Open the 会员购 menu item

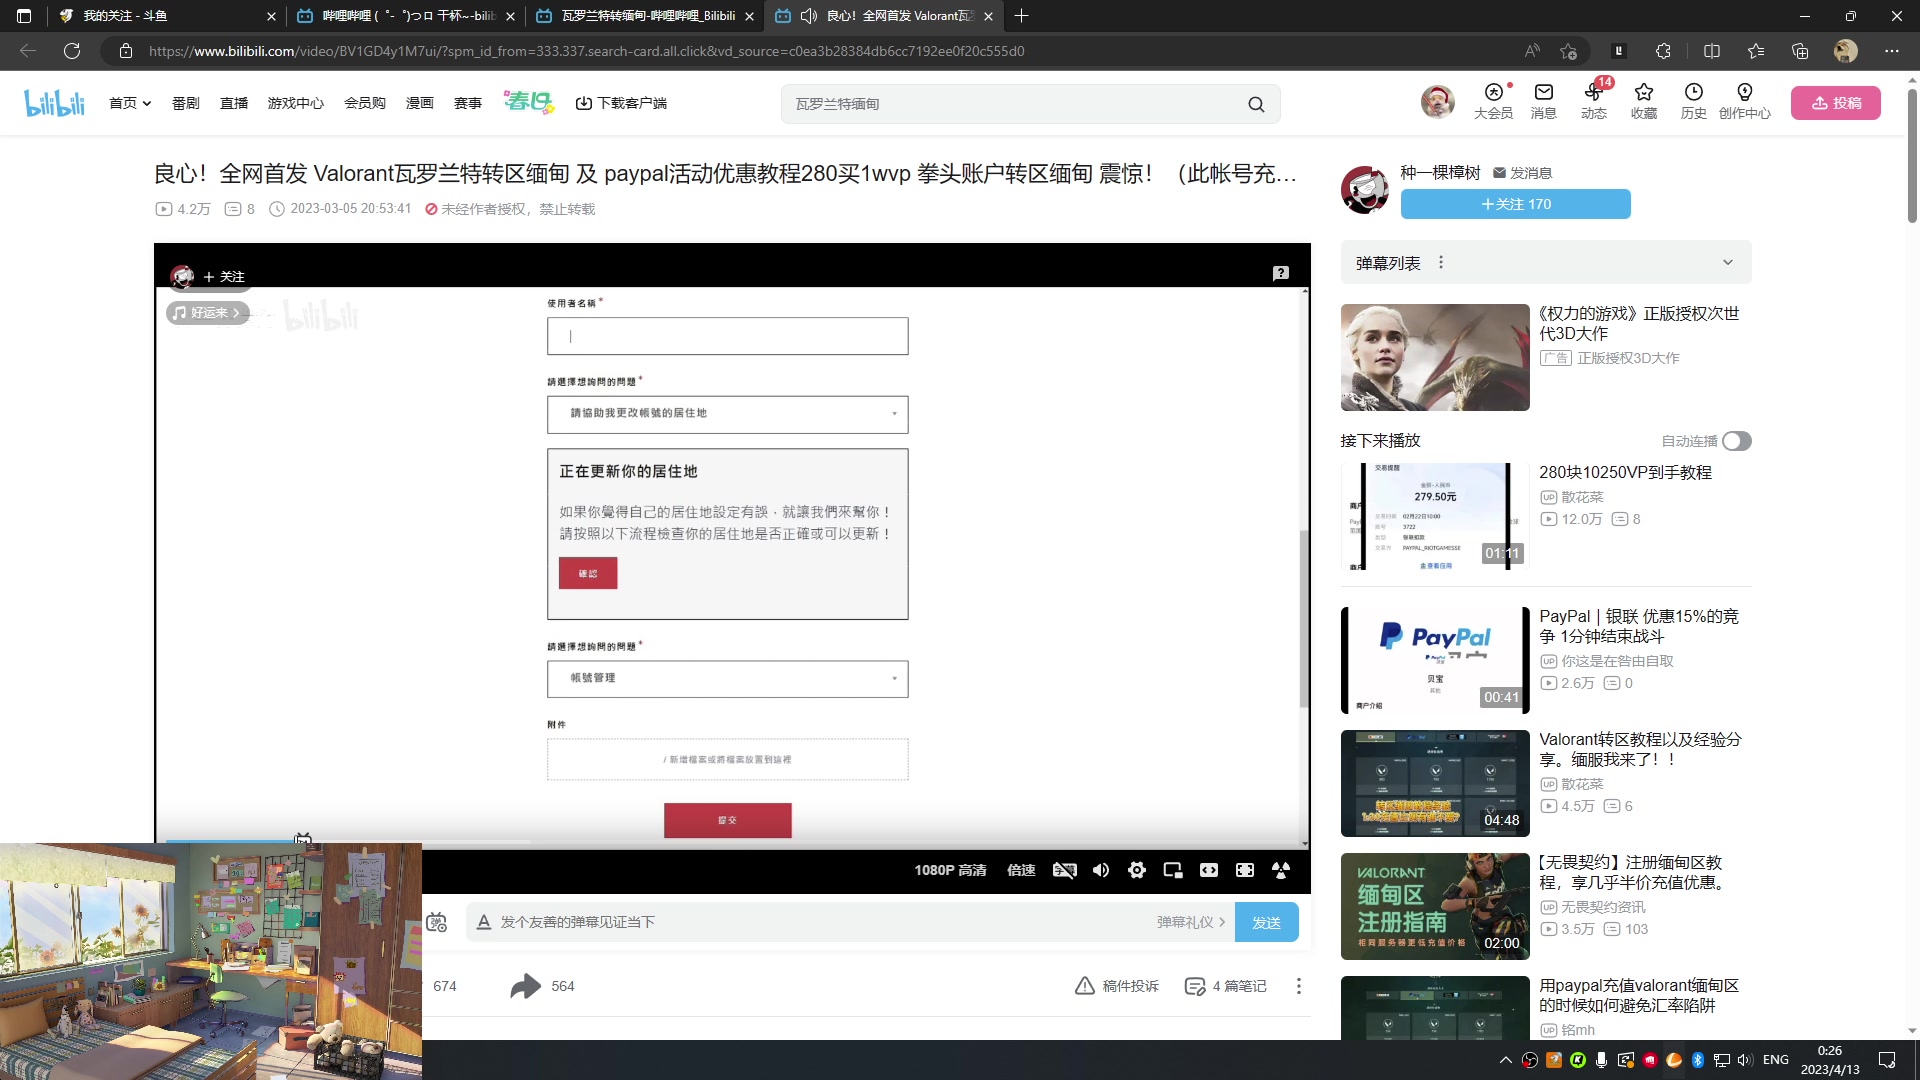coord(365,103)
